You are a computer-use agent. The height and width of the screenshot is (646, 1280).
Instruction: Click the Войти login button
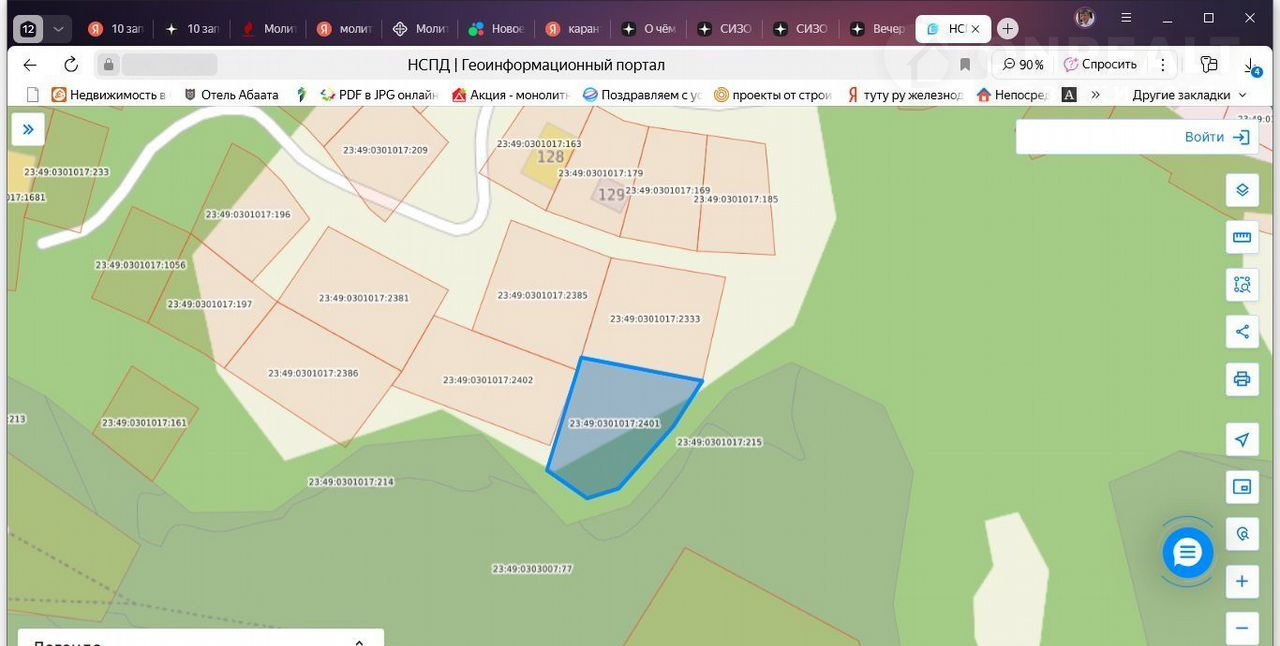(1216, 137)
